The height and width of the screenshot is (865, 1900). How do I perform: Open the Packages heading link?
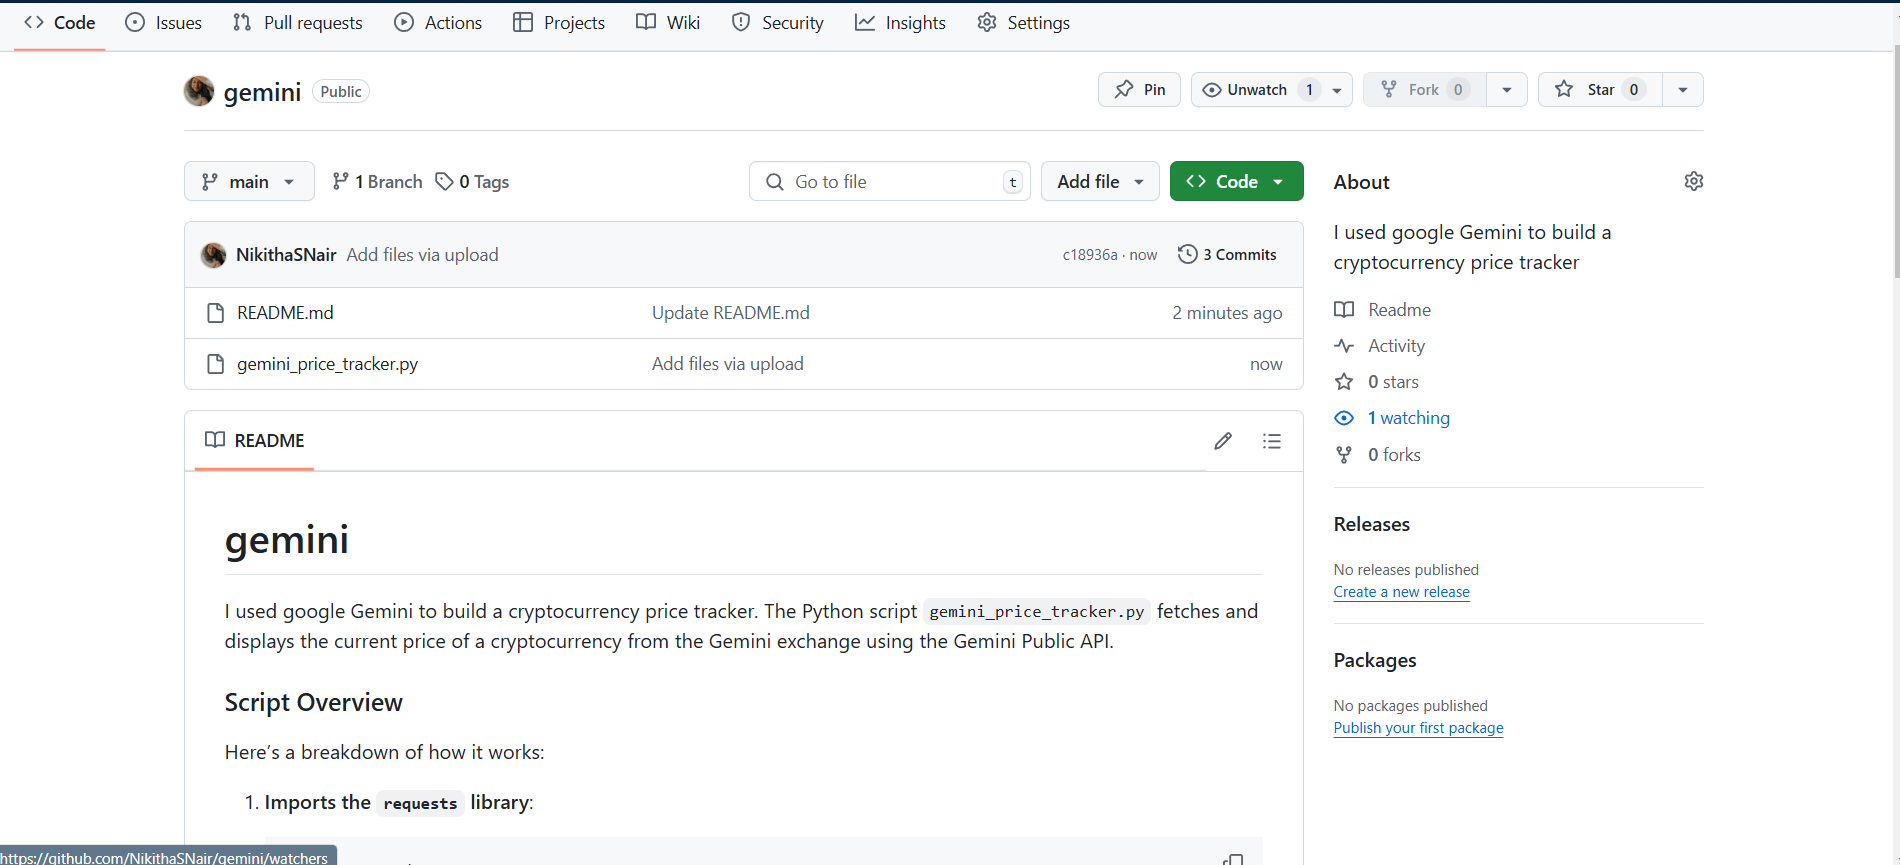point(1375,660)
